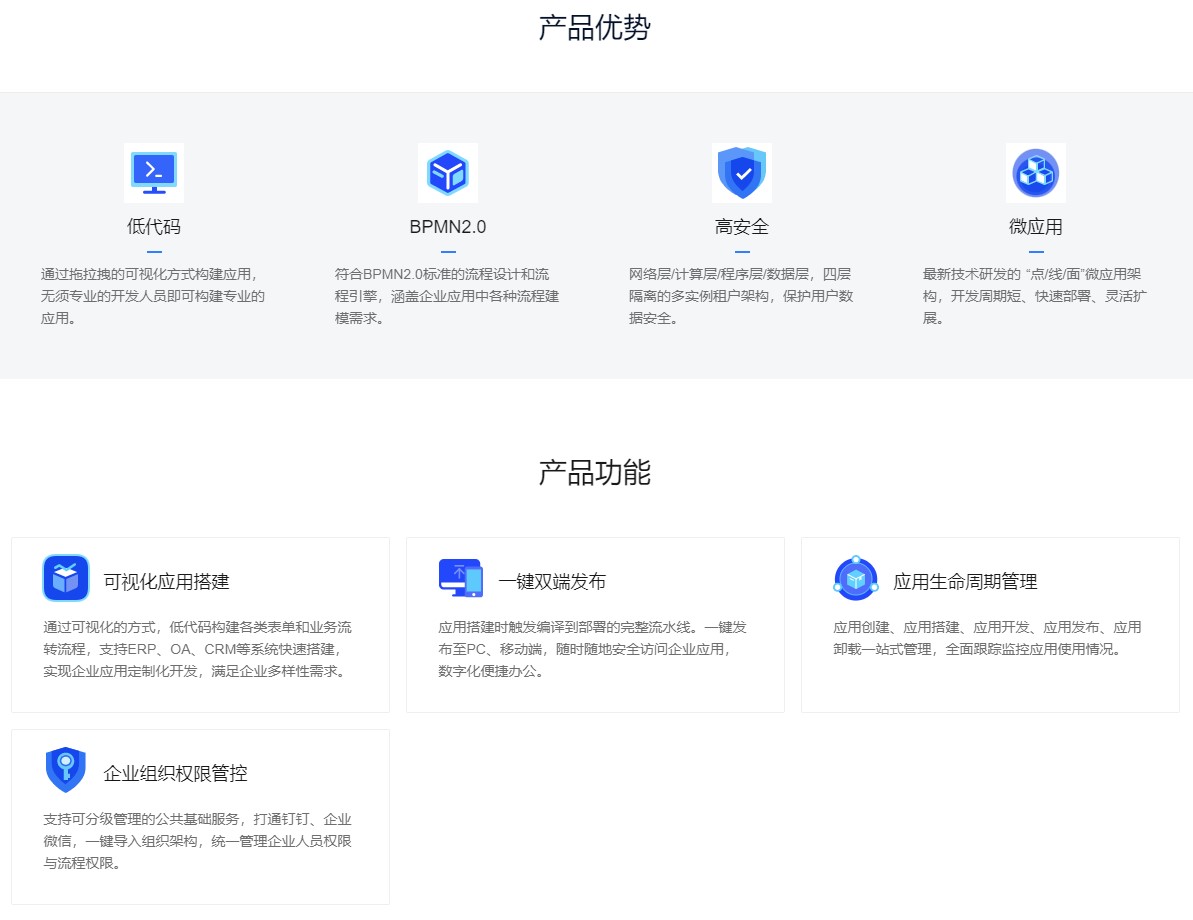This screenshot has height=920, width=1193.
Task: Click the low-code monitor terminal icon
Action: 153,173
